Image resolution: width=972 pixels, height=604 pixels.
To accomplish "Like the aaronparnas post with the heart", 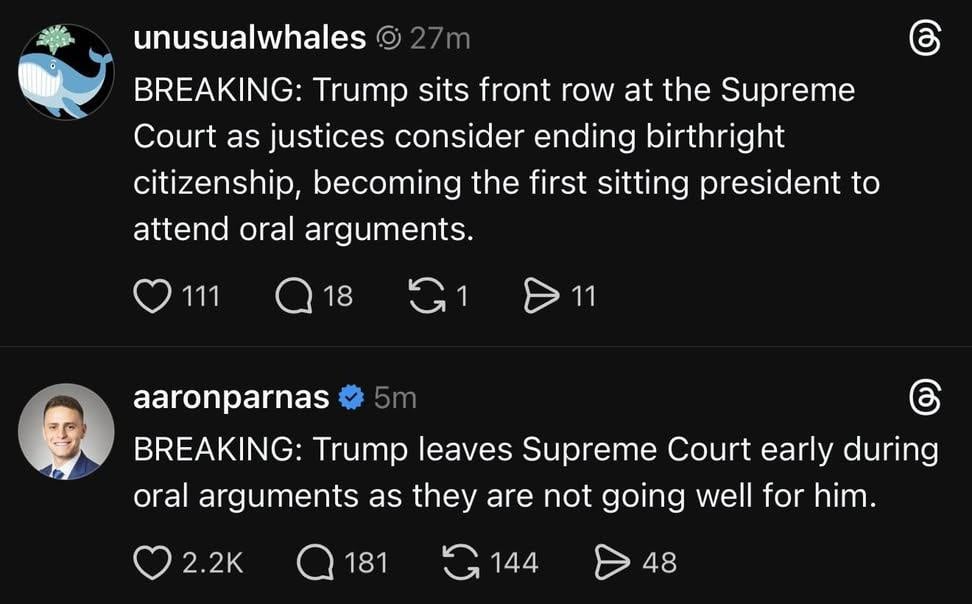I will coord(152,562).
